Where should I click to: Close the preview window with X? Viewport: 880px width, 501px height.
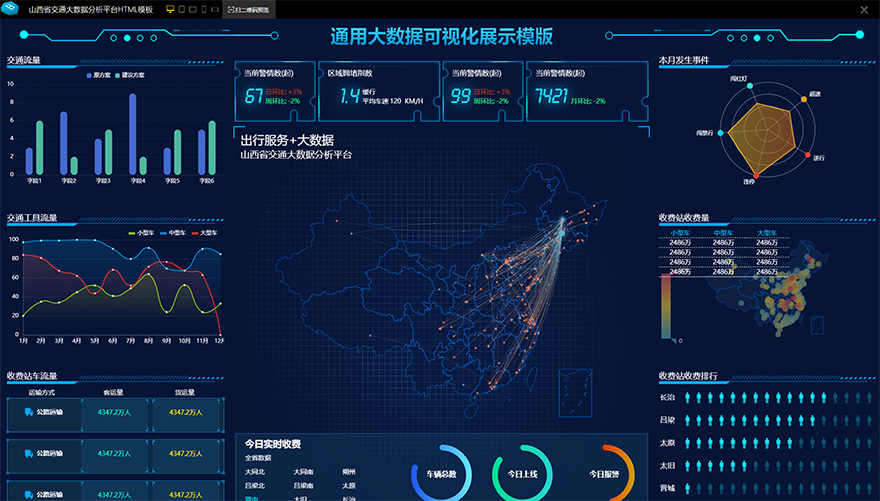click(x=864, y=9)
